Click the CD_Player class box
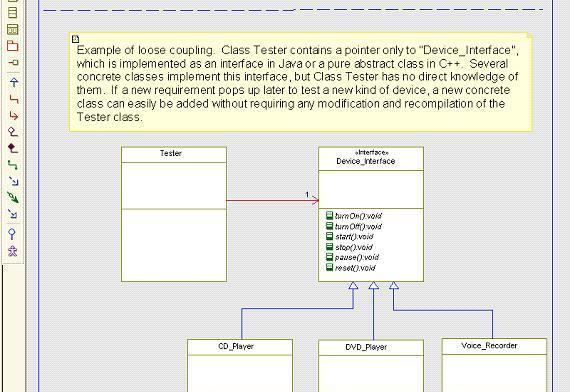 click(x=240, y=365)
